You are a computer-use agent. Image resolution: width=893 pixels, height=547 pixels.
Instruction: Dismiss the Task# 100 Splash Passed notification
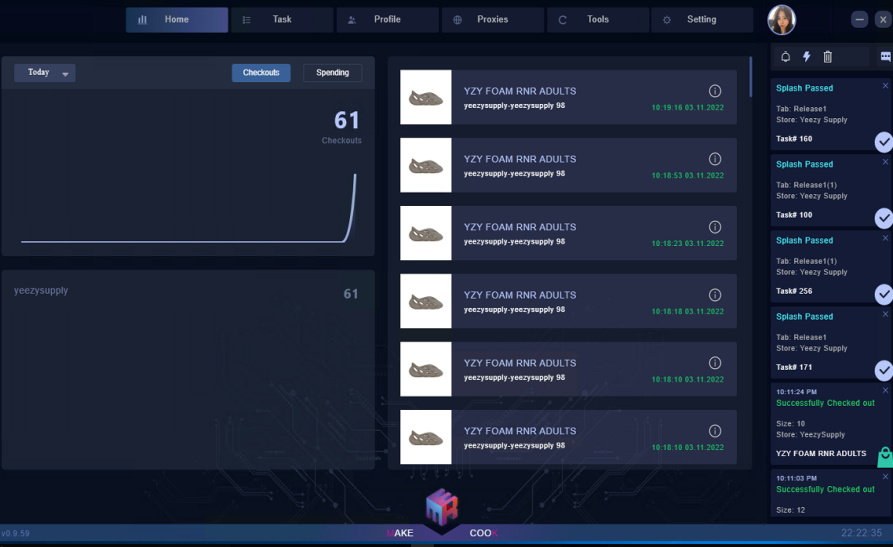(885, 162)
